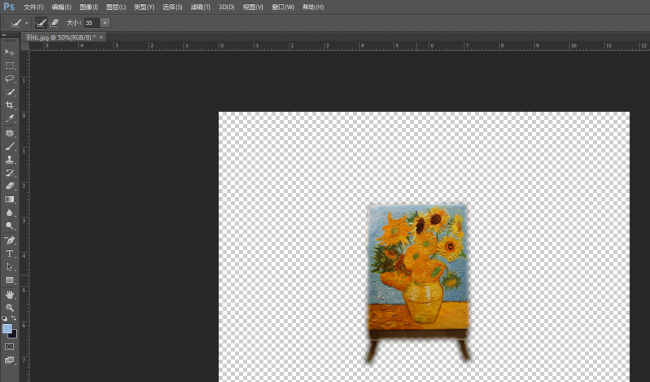
Task: Expand the toolbox with double-arrow toggle
Action: (x=4, y=35)
